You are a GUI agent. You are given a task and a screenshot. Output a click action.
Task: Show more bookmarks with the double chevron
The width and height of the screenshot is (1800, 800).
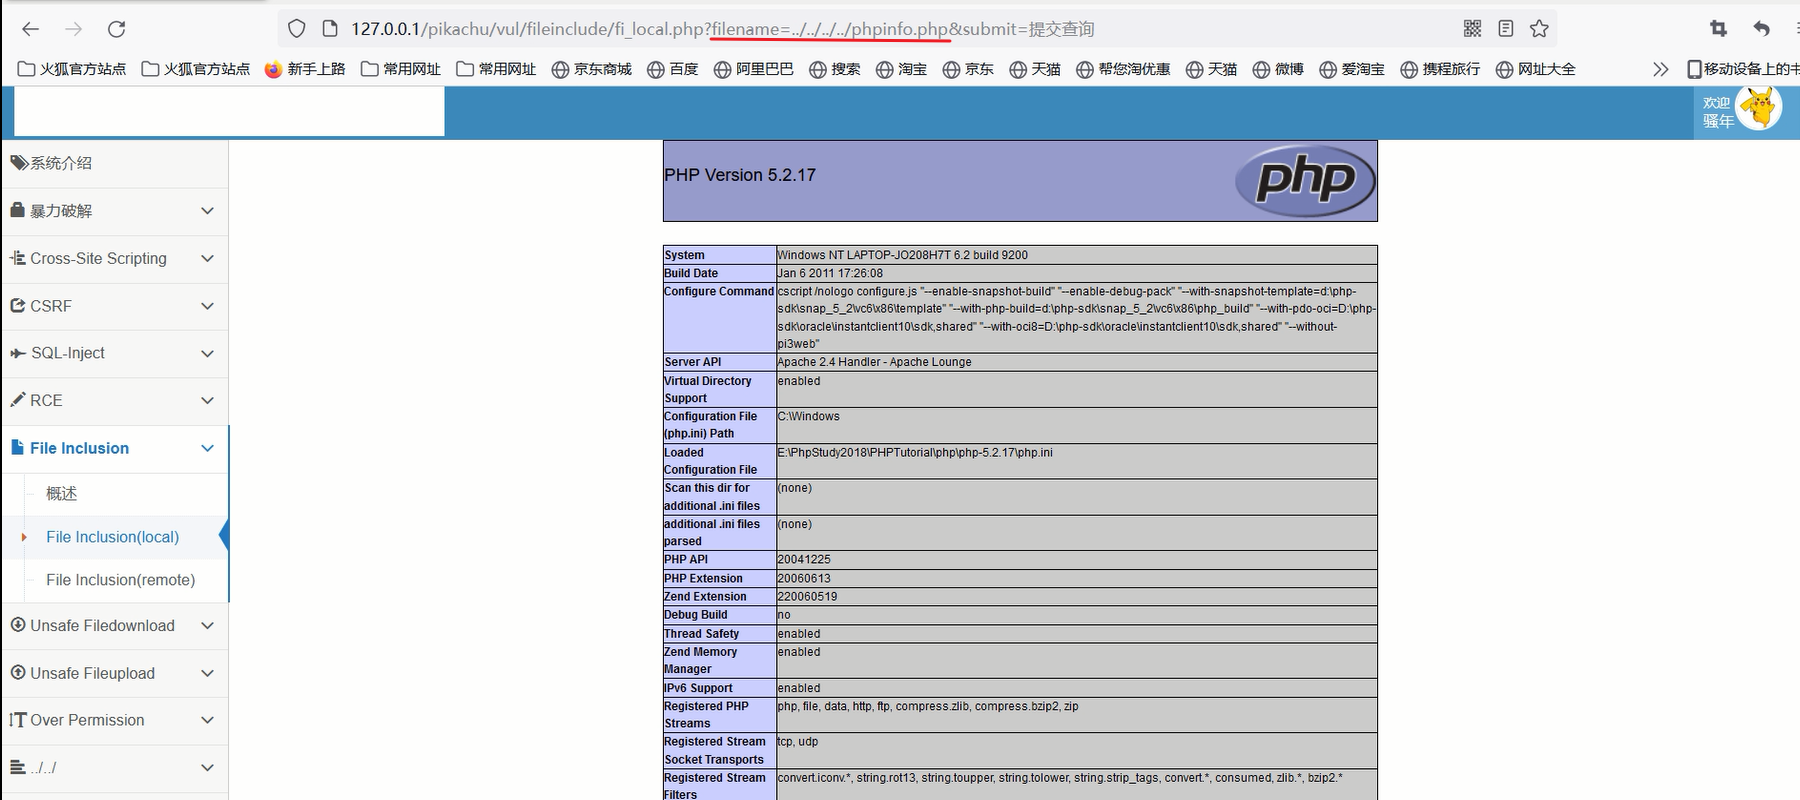click(1661, 69)
